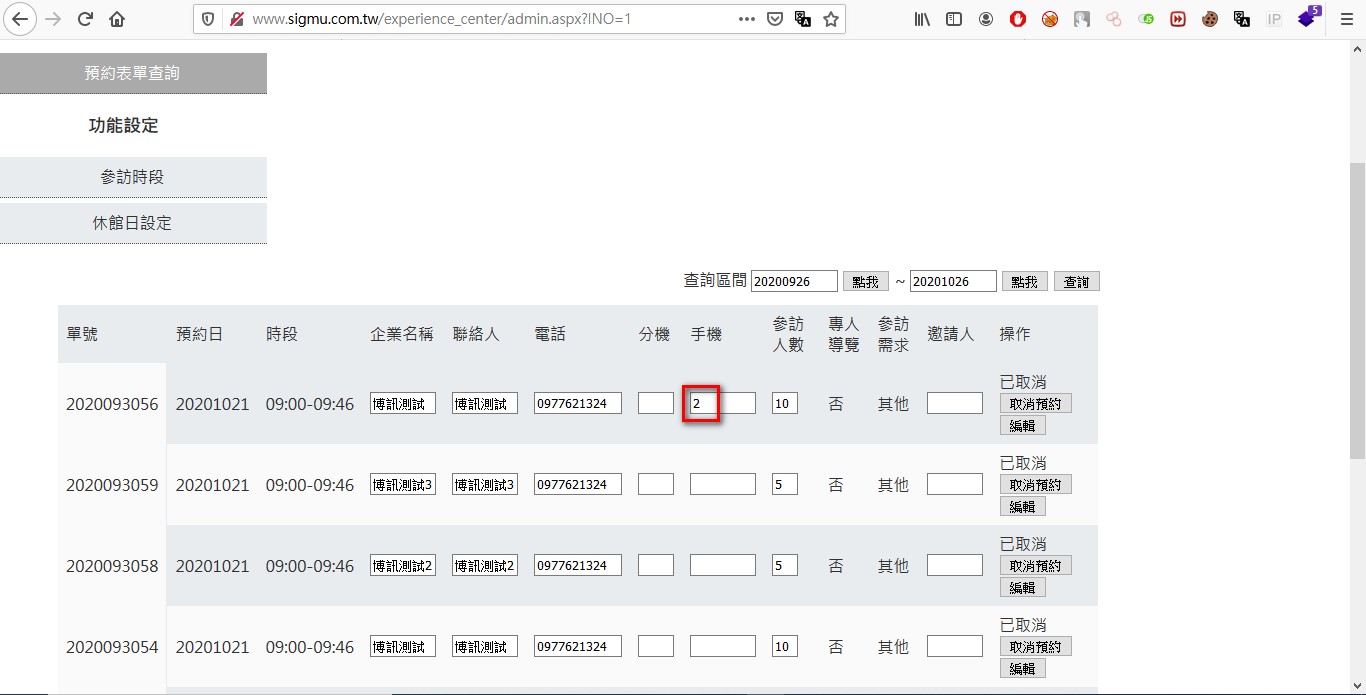Click 編輯 for order 2020093054

pos(1023,668)
